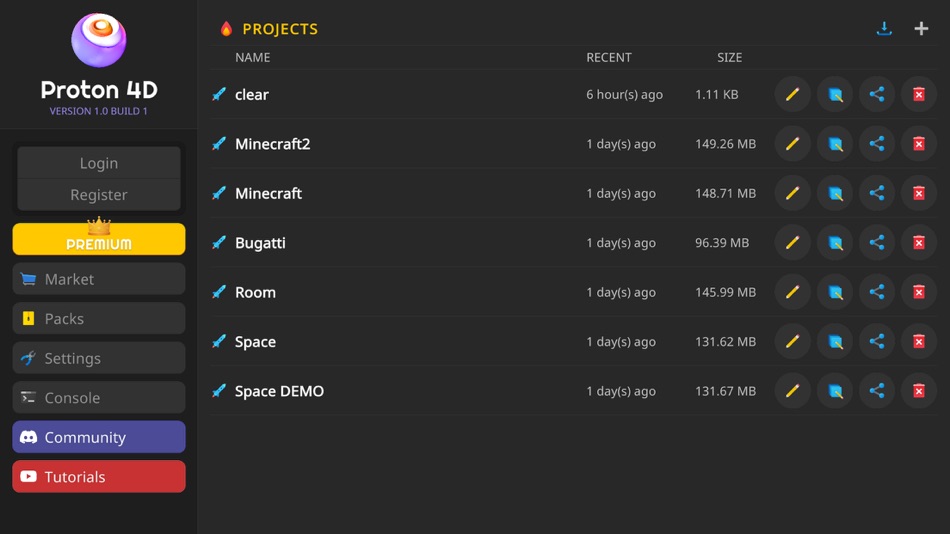Open the Space DEMO project entry

(279, 391)
